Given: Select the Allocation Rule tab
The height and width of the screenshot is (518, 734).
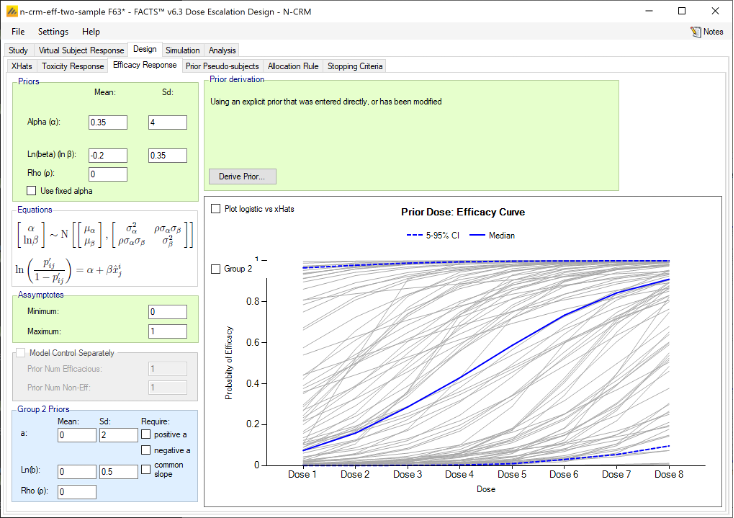Looking at the screenshot, I should point(293,66).
